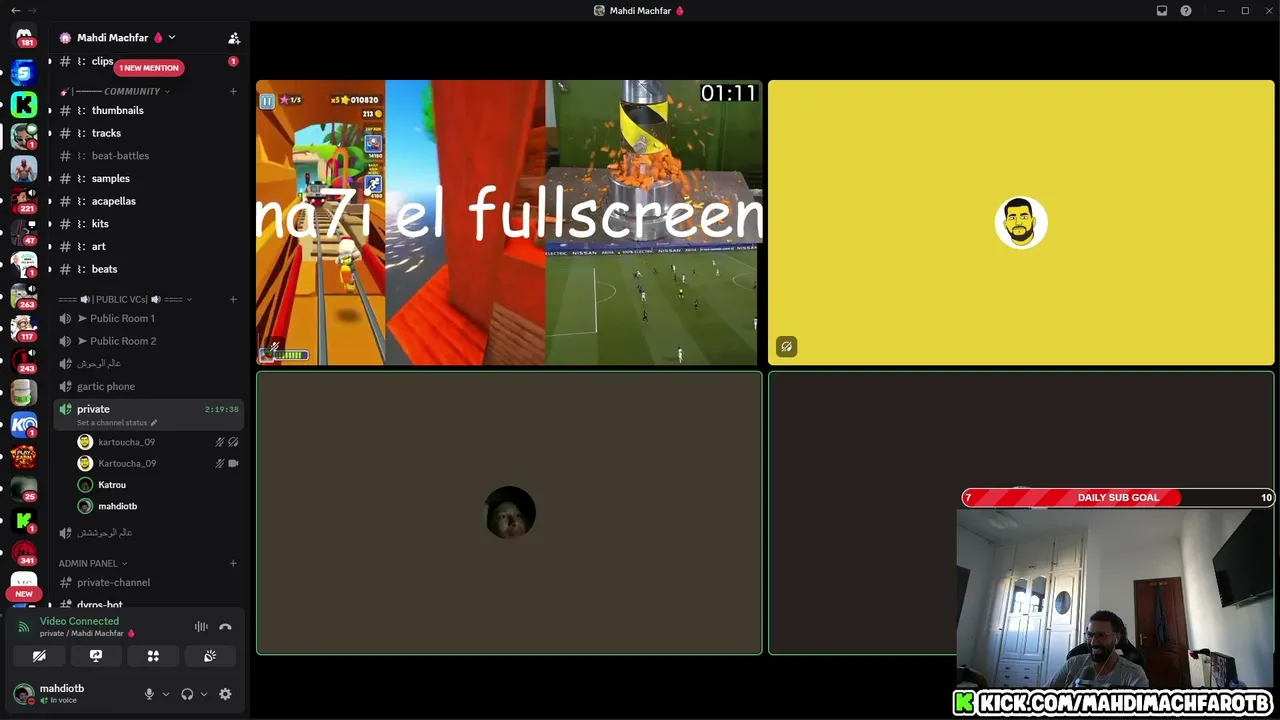The width and height of the screenshot is (1280, 720).
Task: Toggle headphone deafen
Action: (187, 694)
